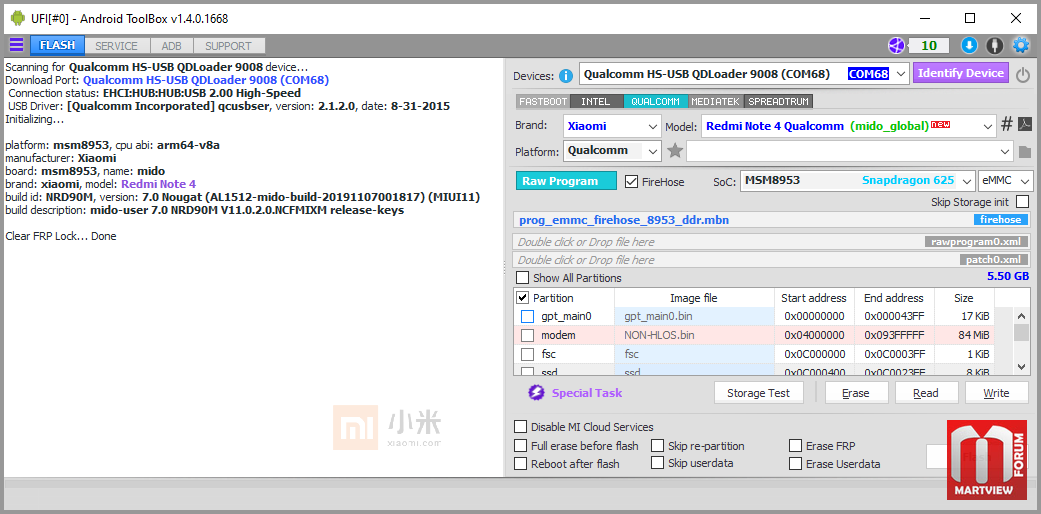The height and width of the screenshot is (514, 1041).
Task: Check the fsc partition checkbox
Action: (527, 354)
